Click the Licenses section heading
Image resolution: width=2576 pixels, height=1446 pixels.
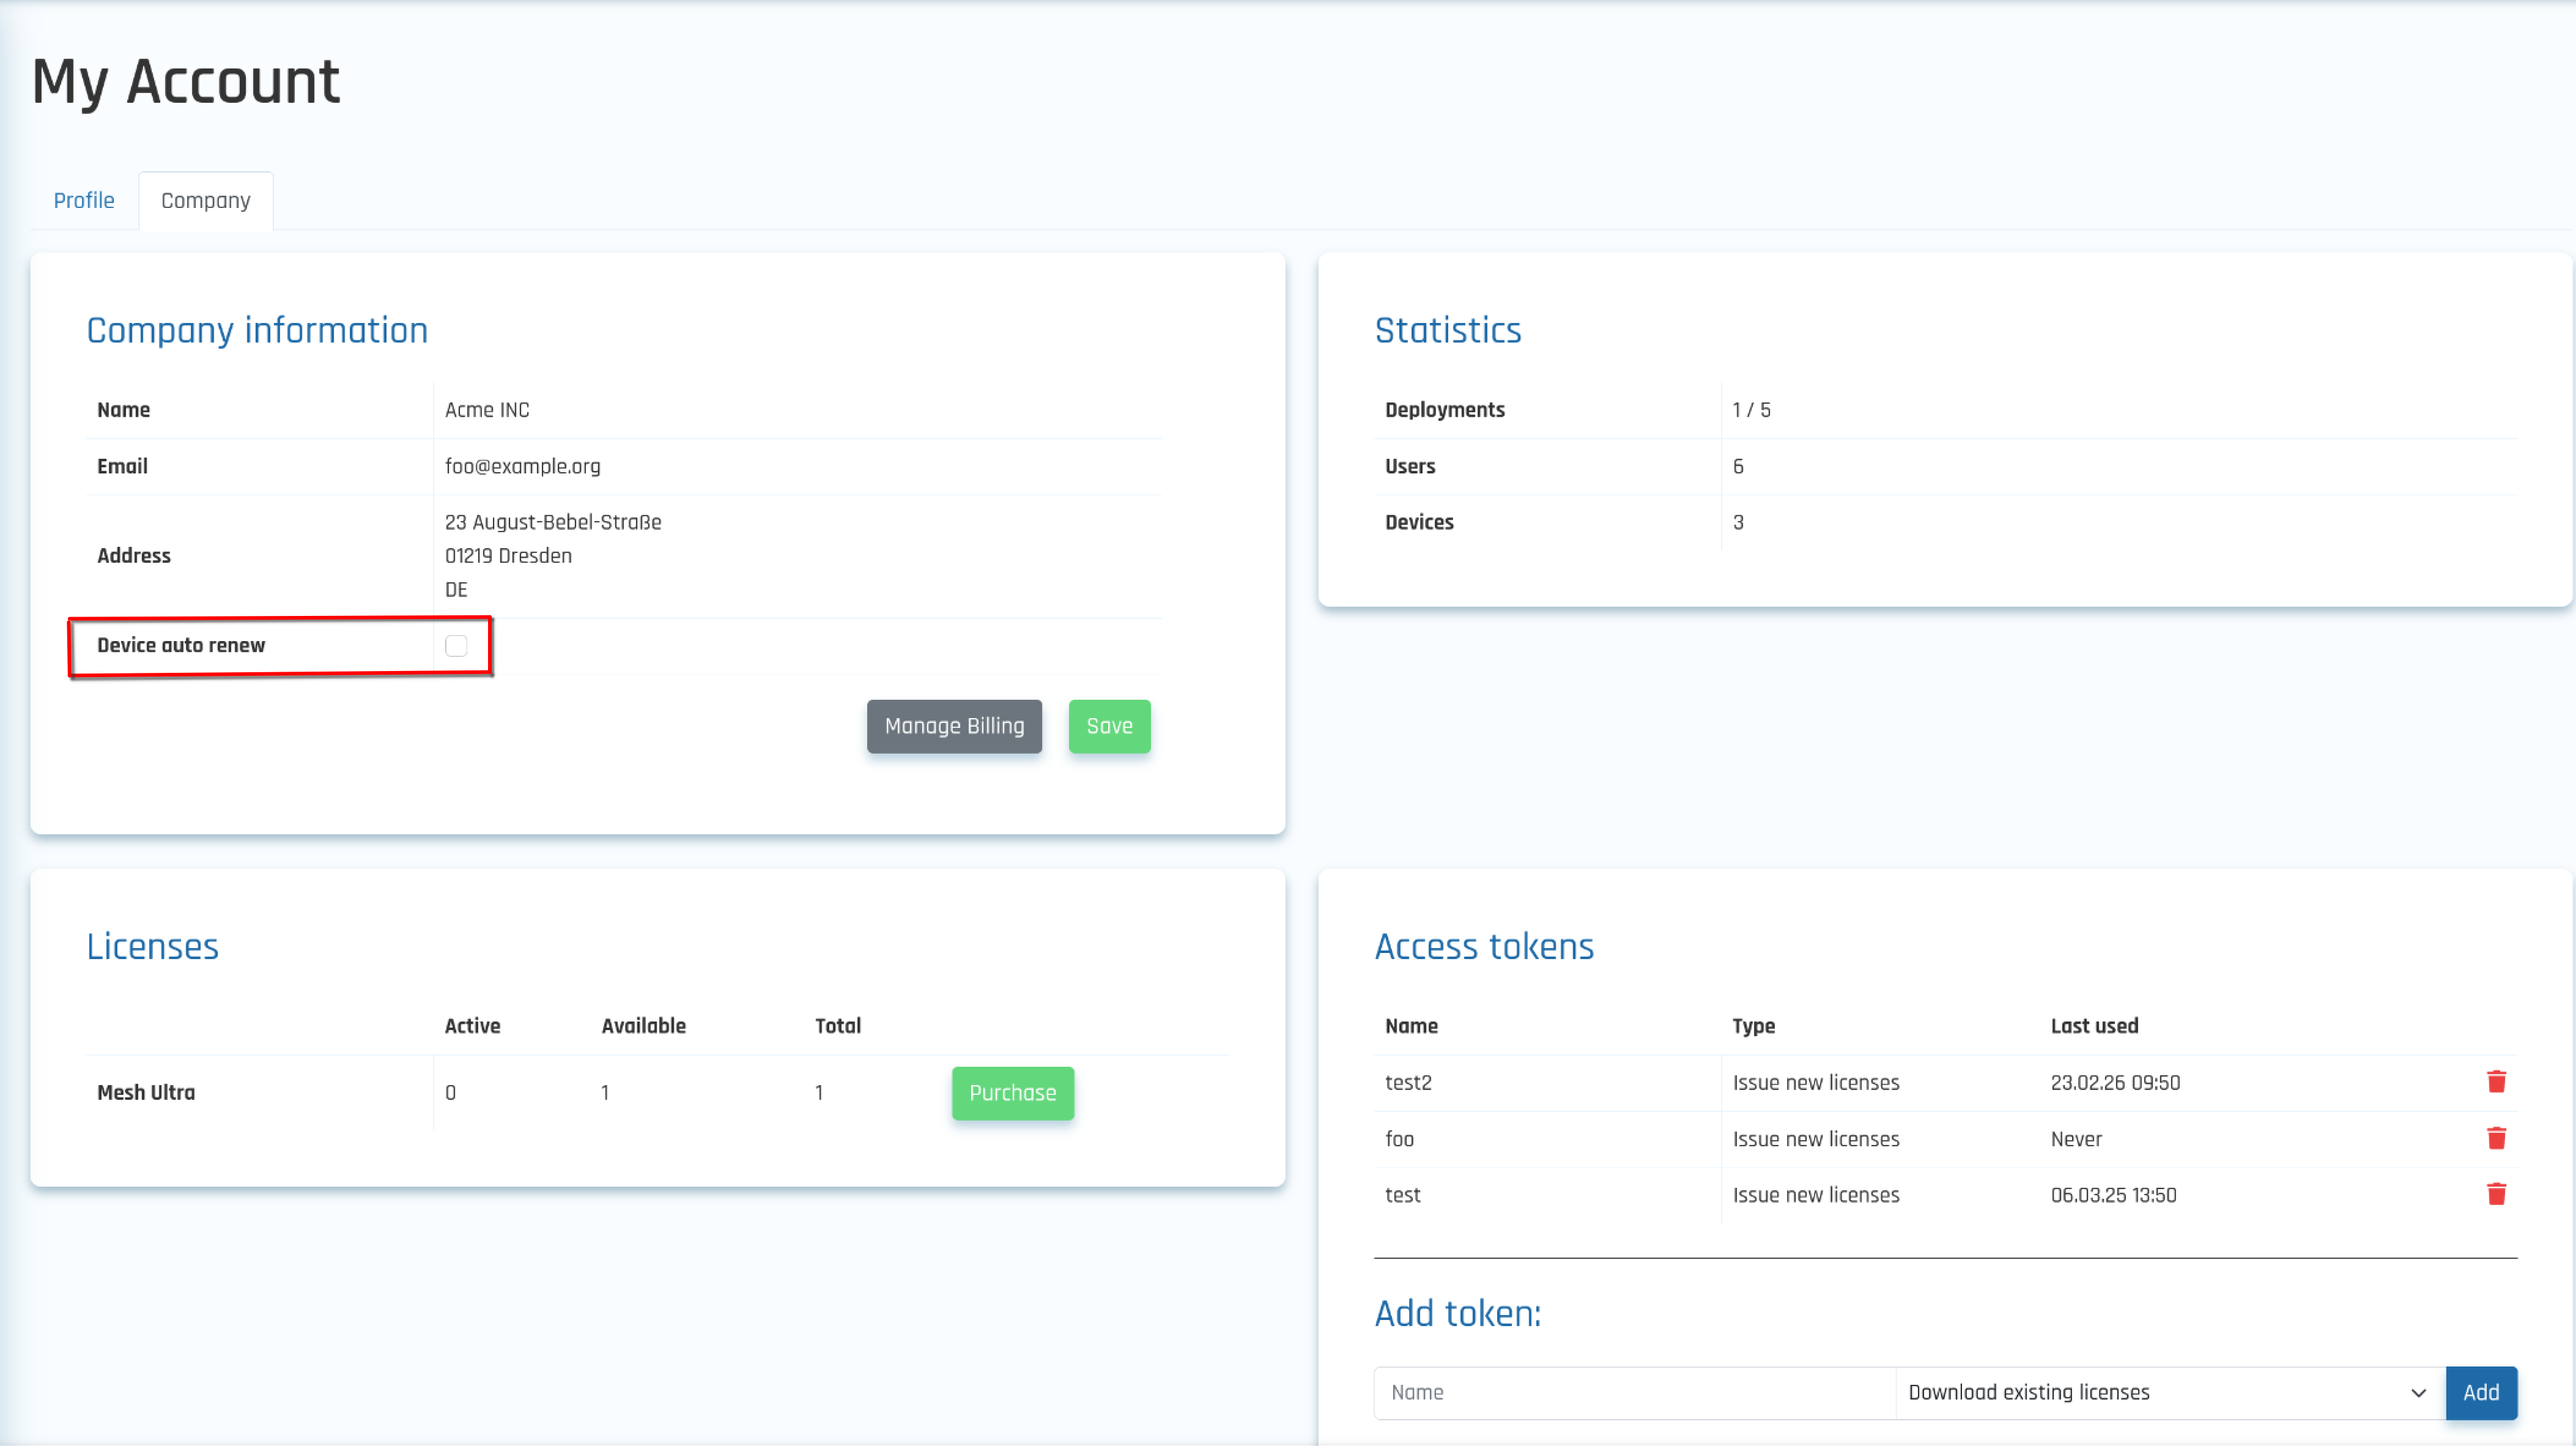pos(152,946)
